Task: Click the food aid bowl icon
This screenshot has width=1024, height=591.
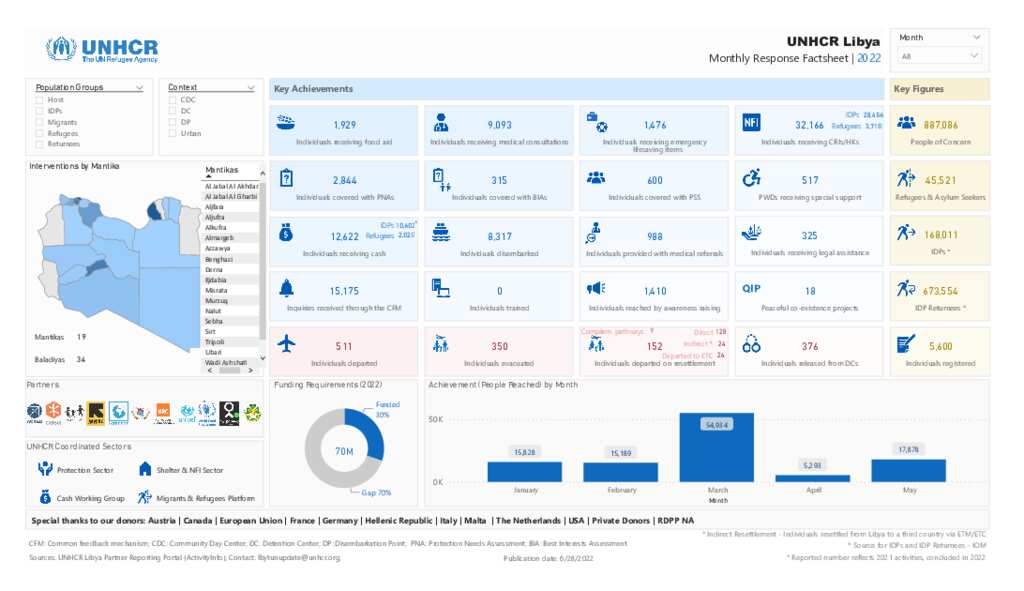Action: [x=285, y=122]
